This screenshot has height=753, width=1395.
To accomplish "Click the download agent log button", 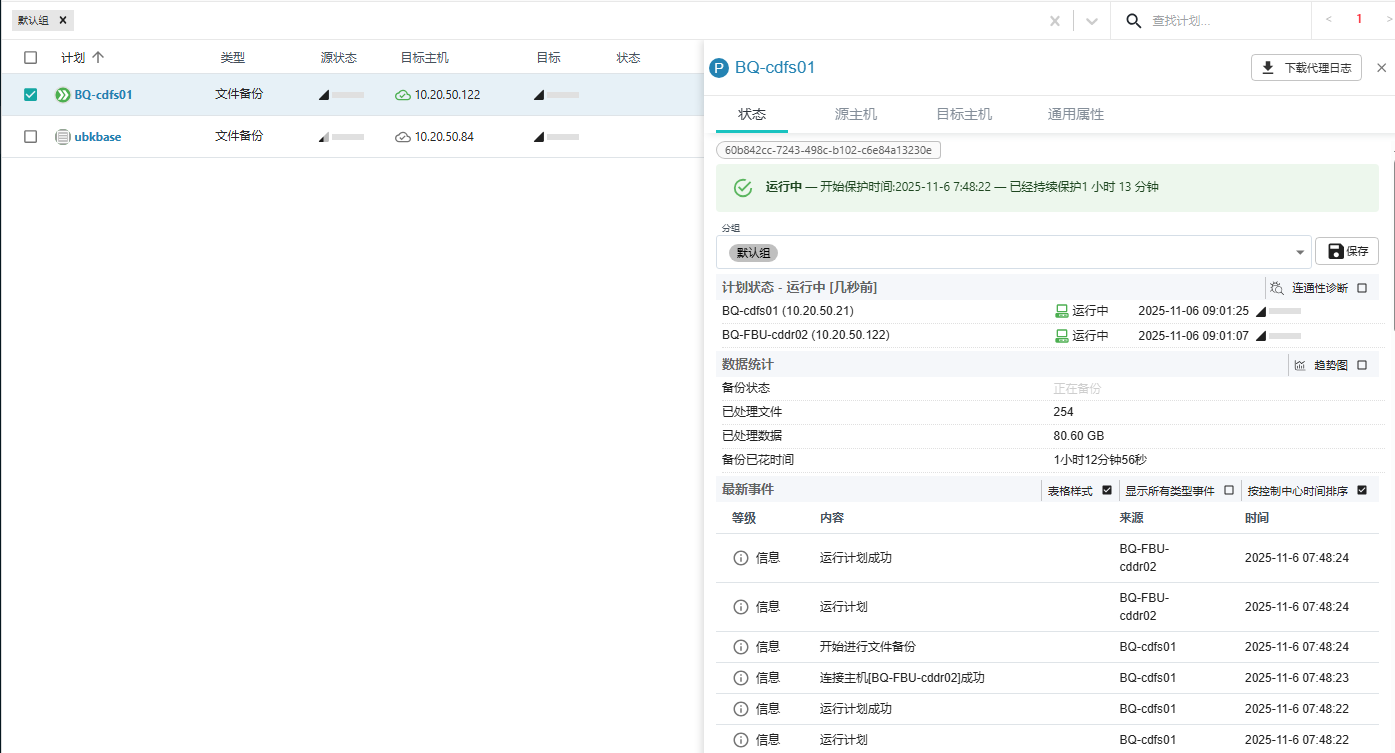I will [x=1306, y=68].
